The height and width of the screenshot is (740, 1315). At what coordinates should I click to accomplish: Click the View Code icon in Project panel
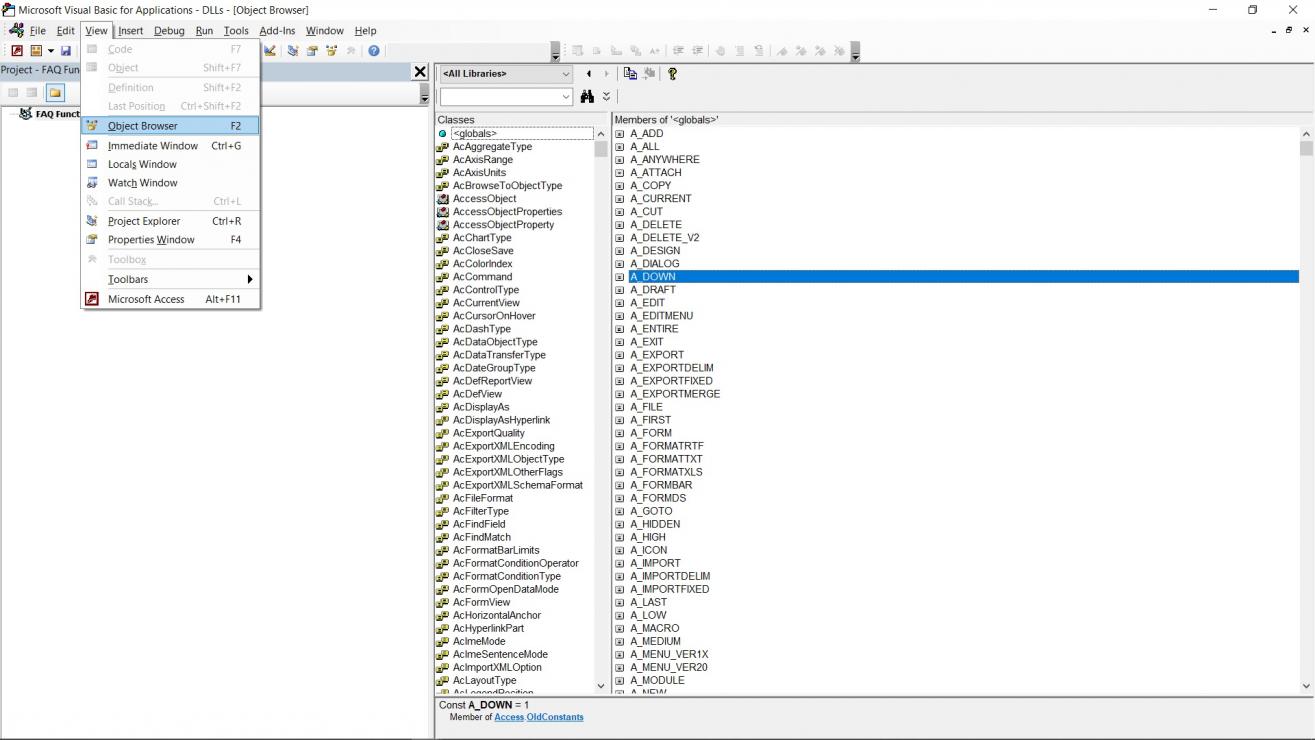[14, 93]
